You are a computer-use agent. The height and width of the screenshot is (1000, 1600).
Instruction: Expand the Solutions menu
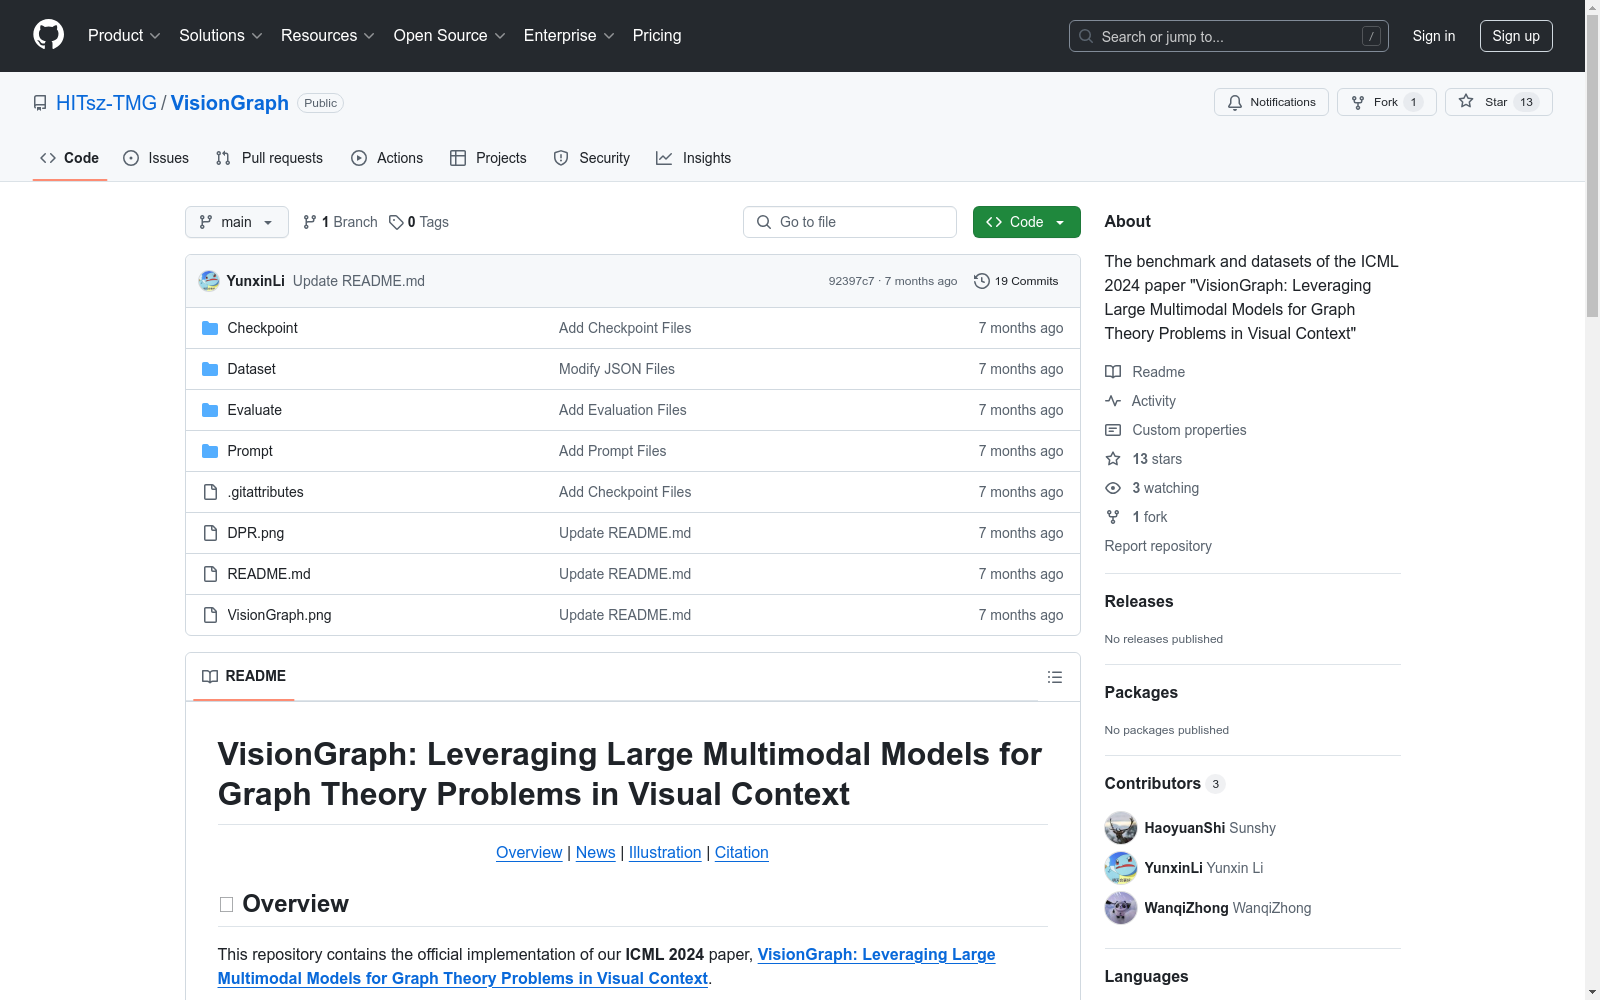221,35
